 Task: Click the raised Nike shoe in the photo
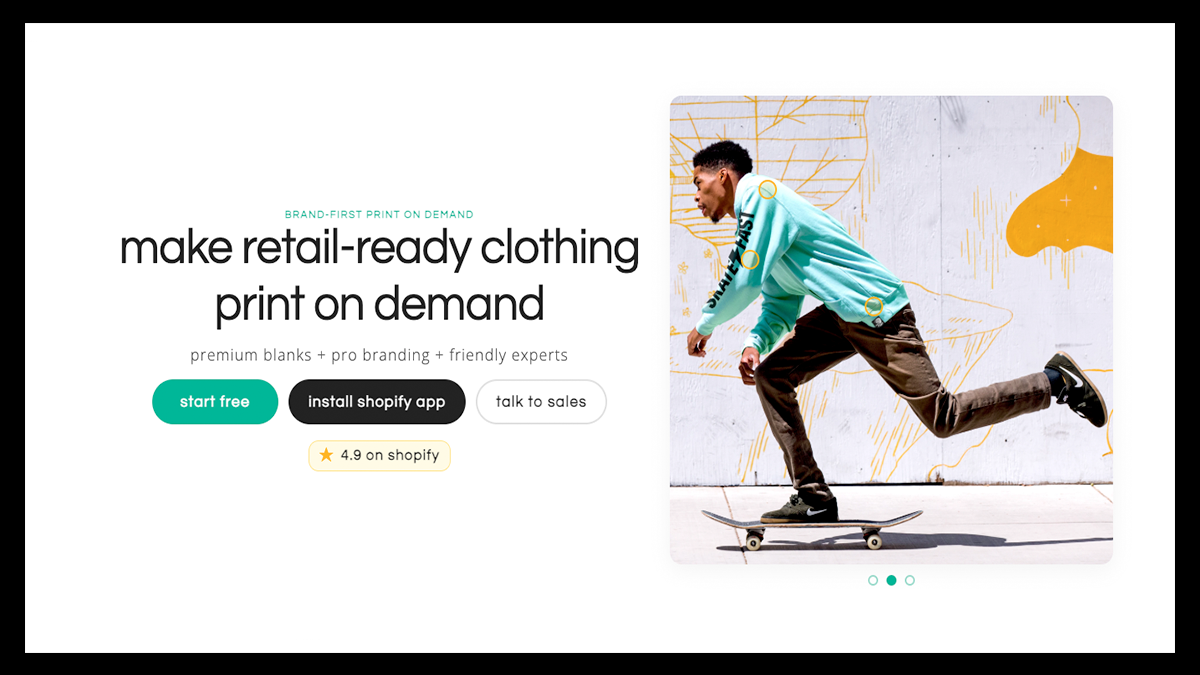coord(1078,388)
